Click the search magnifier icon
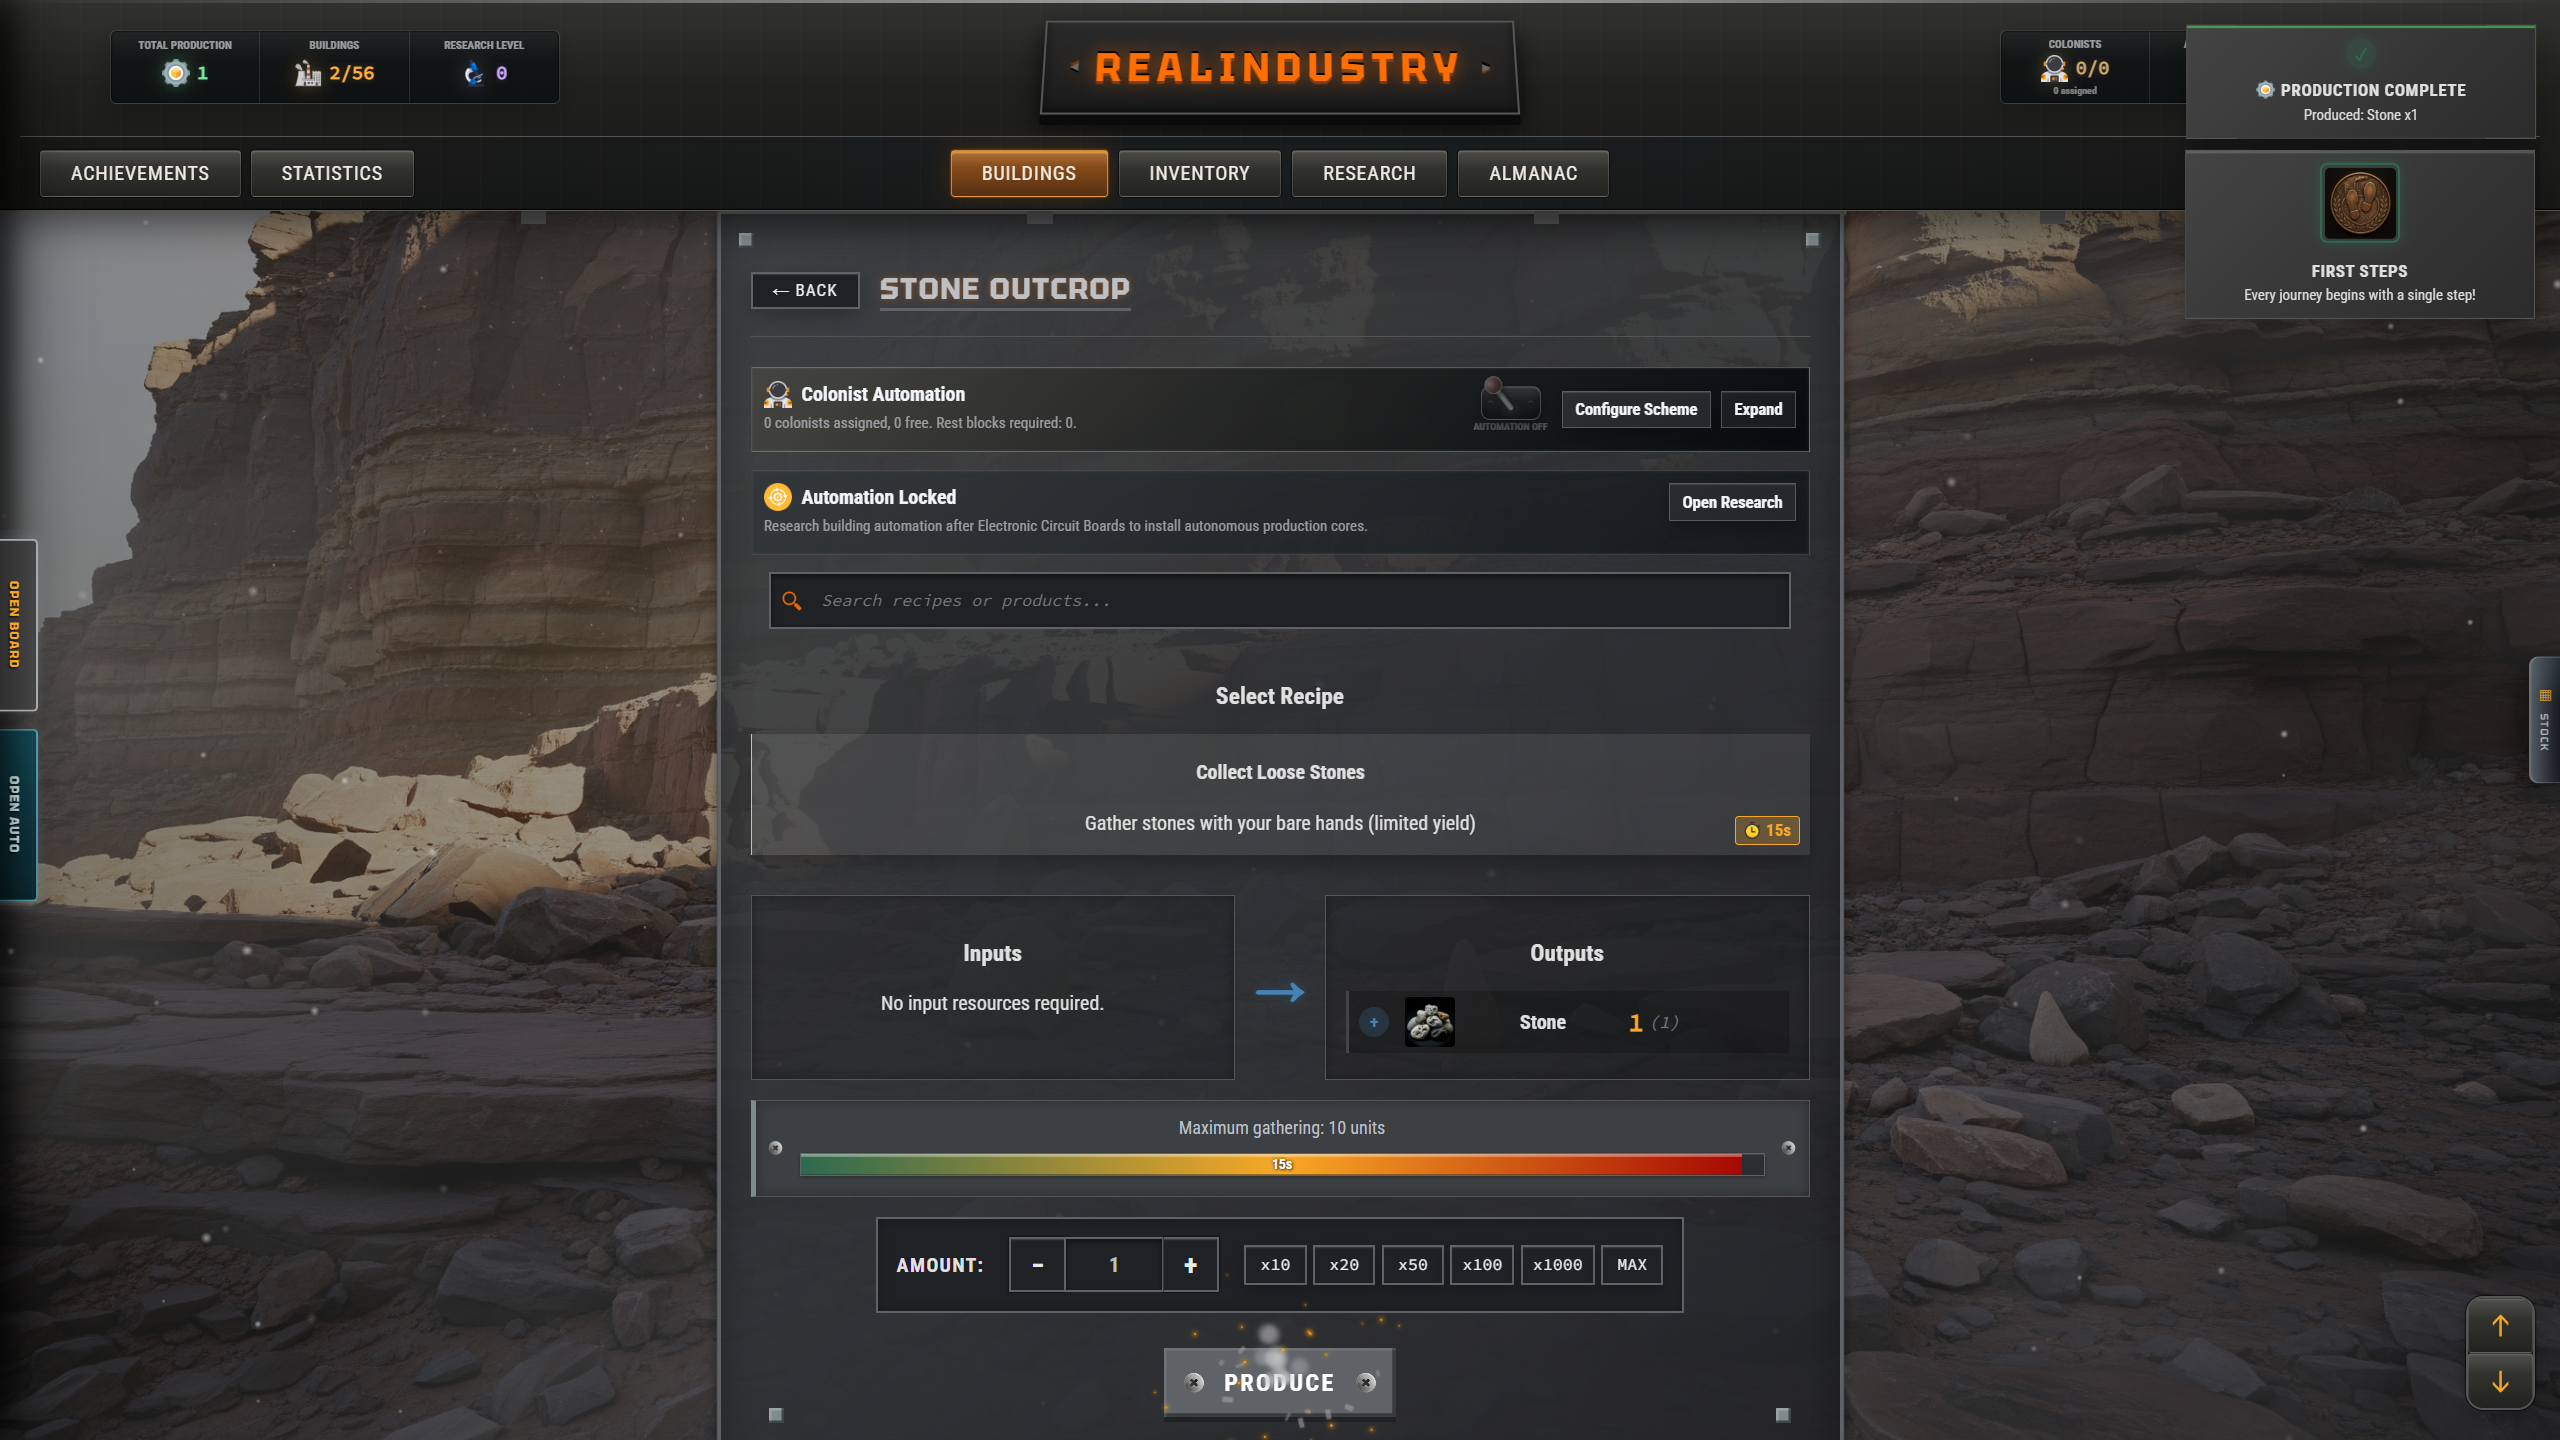This screenshot has width=2560, height=1440. (792, 601)
